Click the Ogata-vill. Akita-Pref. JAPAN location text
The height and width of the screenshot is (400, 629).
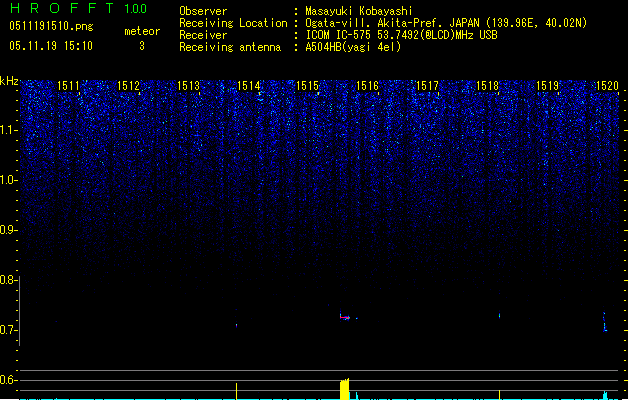(446, 23)
